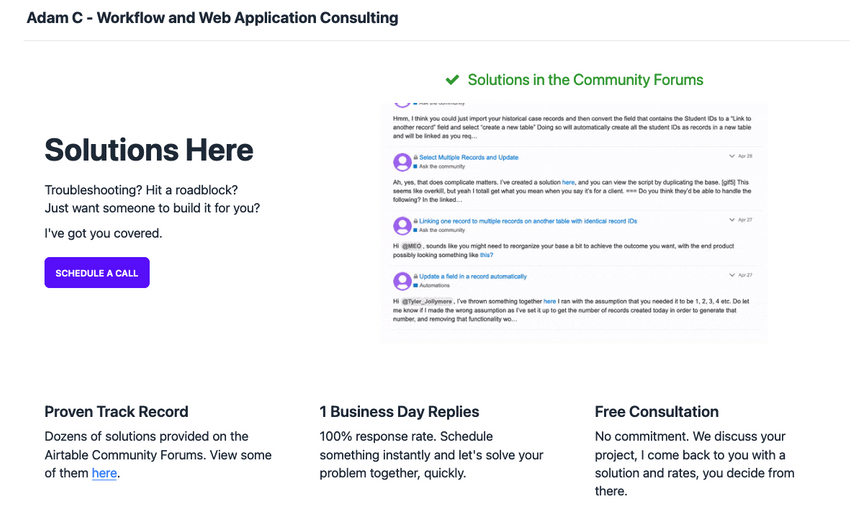Click the lock icon before Update a field
Viewport: 861px width, 512px height.
(416, 276)
